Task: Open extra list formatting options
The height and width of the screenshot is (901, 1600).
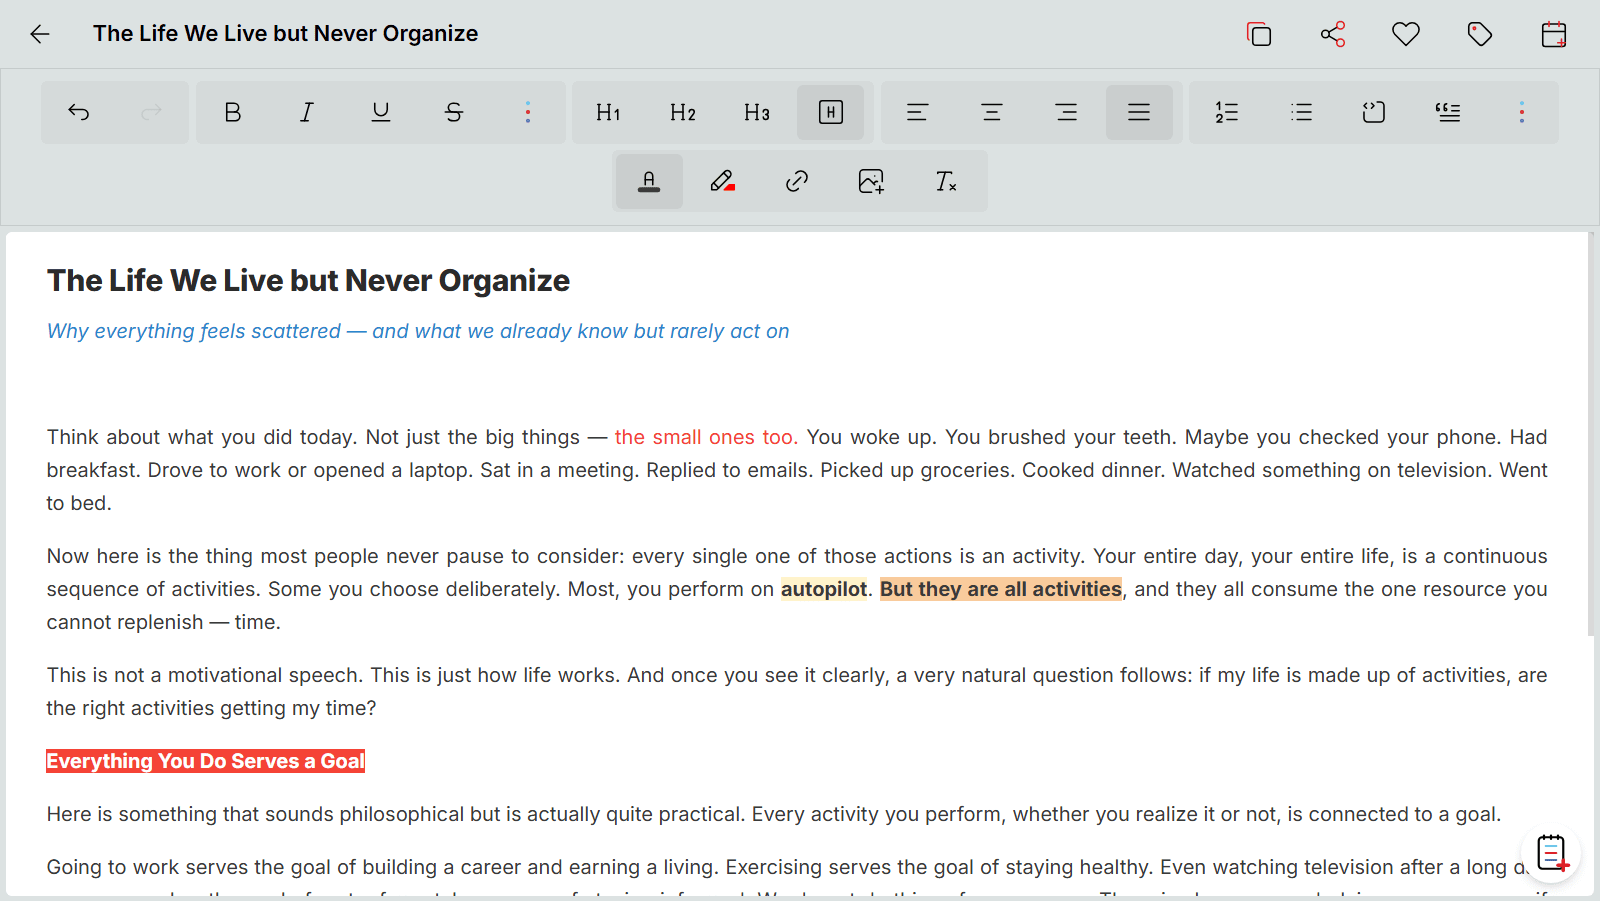Action: [1522, 112]
